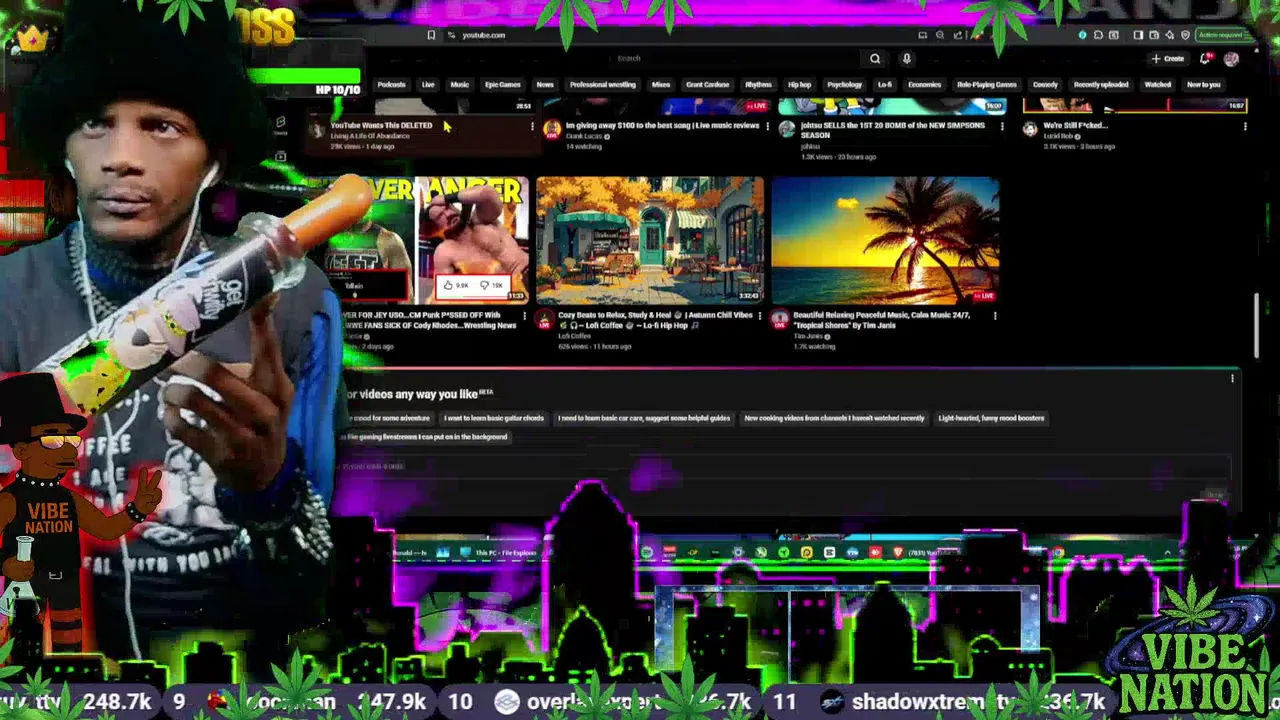The height and width of the screenshot is (720, 1280).
Task: Select the Comedy filter chip
Action: (x=1045, y=85)
